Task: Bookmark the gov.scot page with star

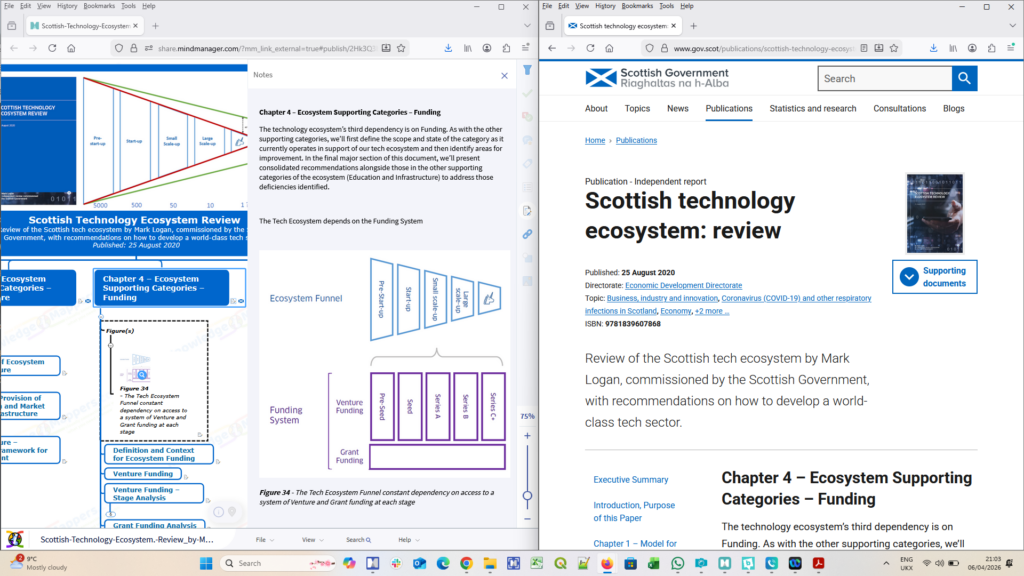Action: 894,48
